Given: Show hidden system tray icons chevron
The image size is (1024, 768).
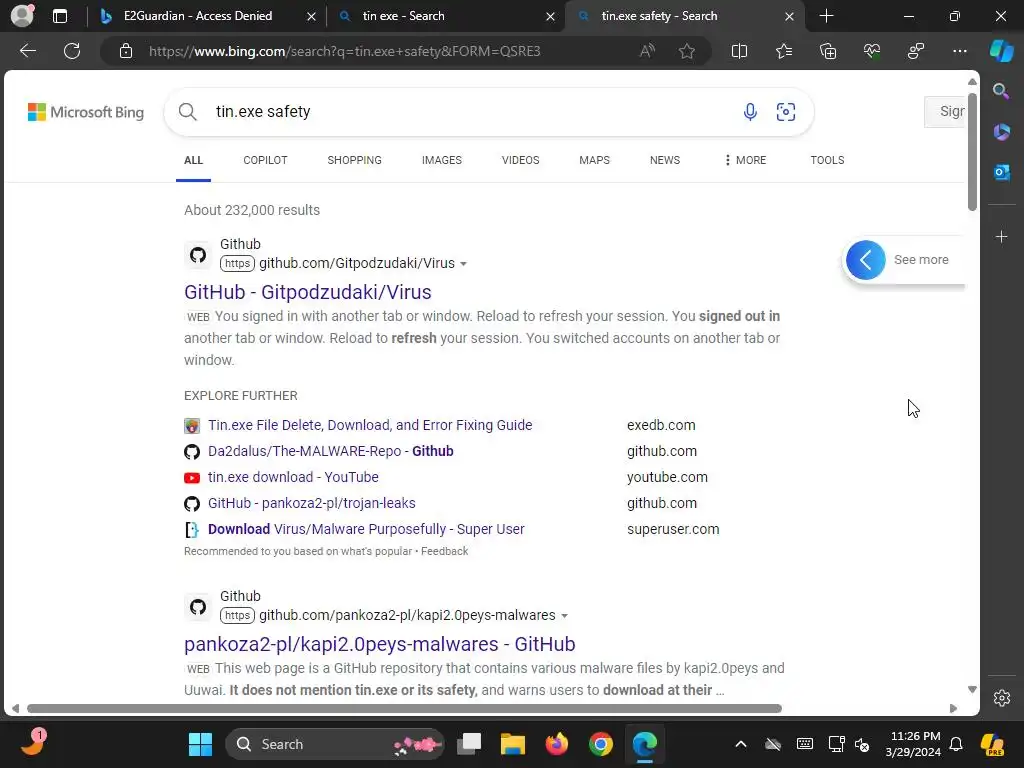Looking at the screenshot, I should point(741,744).
